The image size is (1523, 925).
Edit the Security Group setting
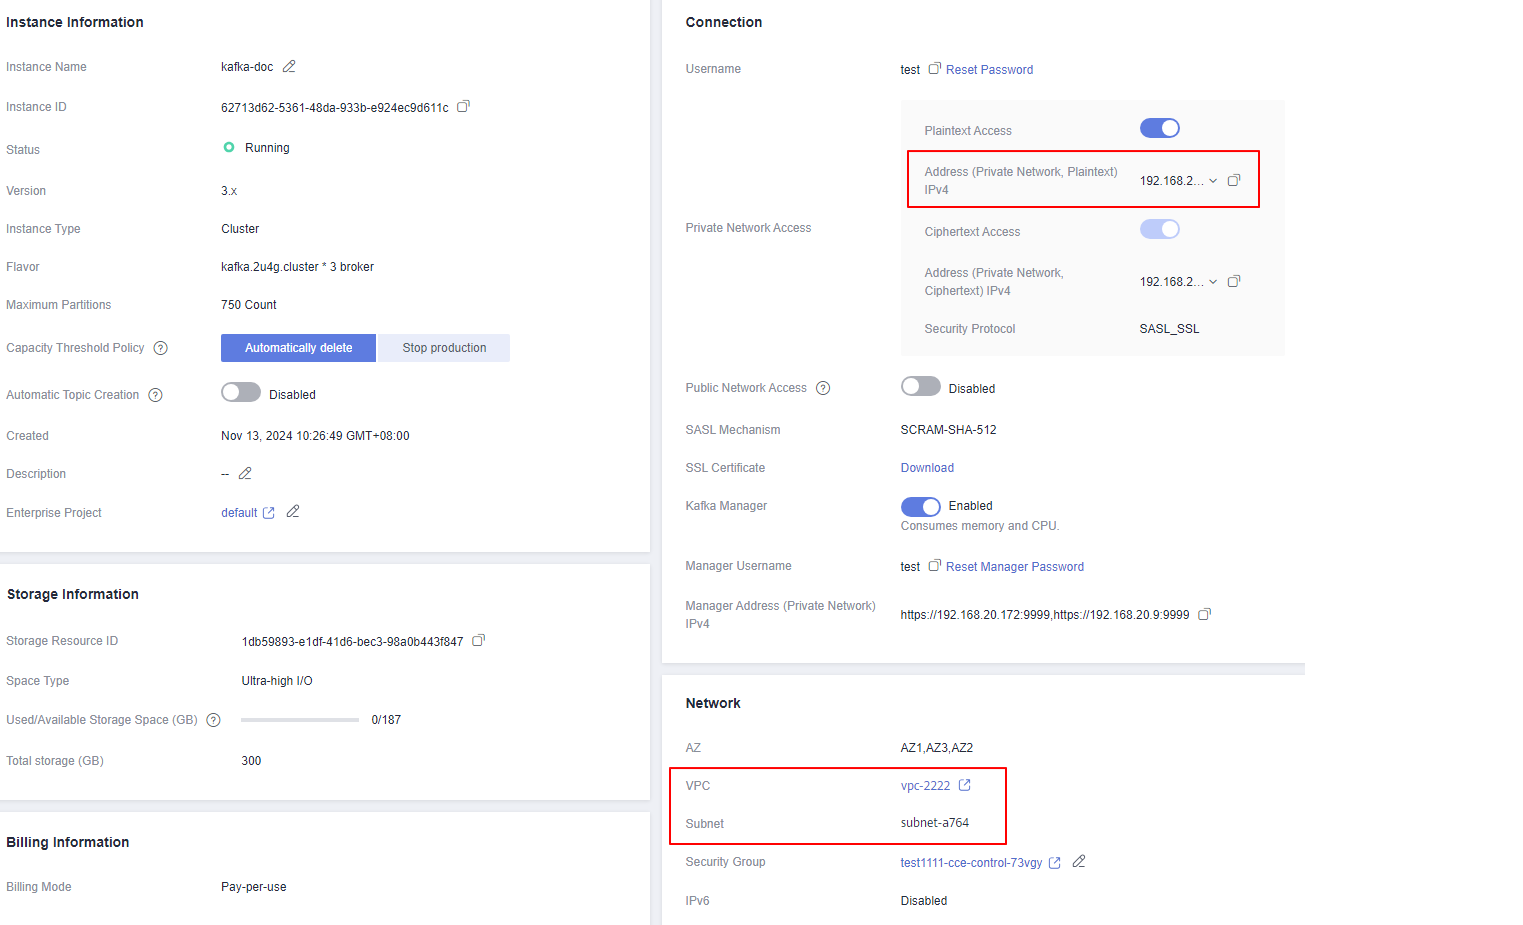pyautogui.click(x=1079, y=861)
